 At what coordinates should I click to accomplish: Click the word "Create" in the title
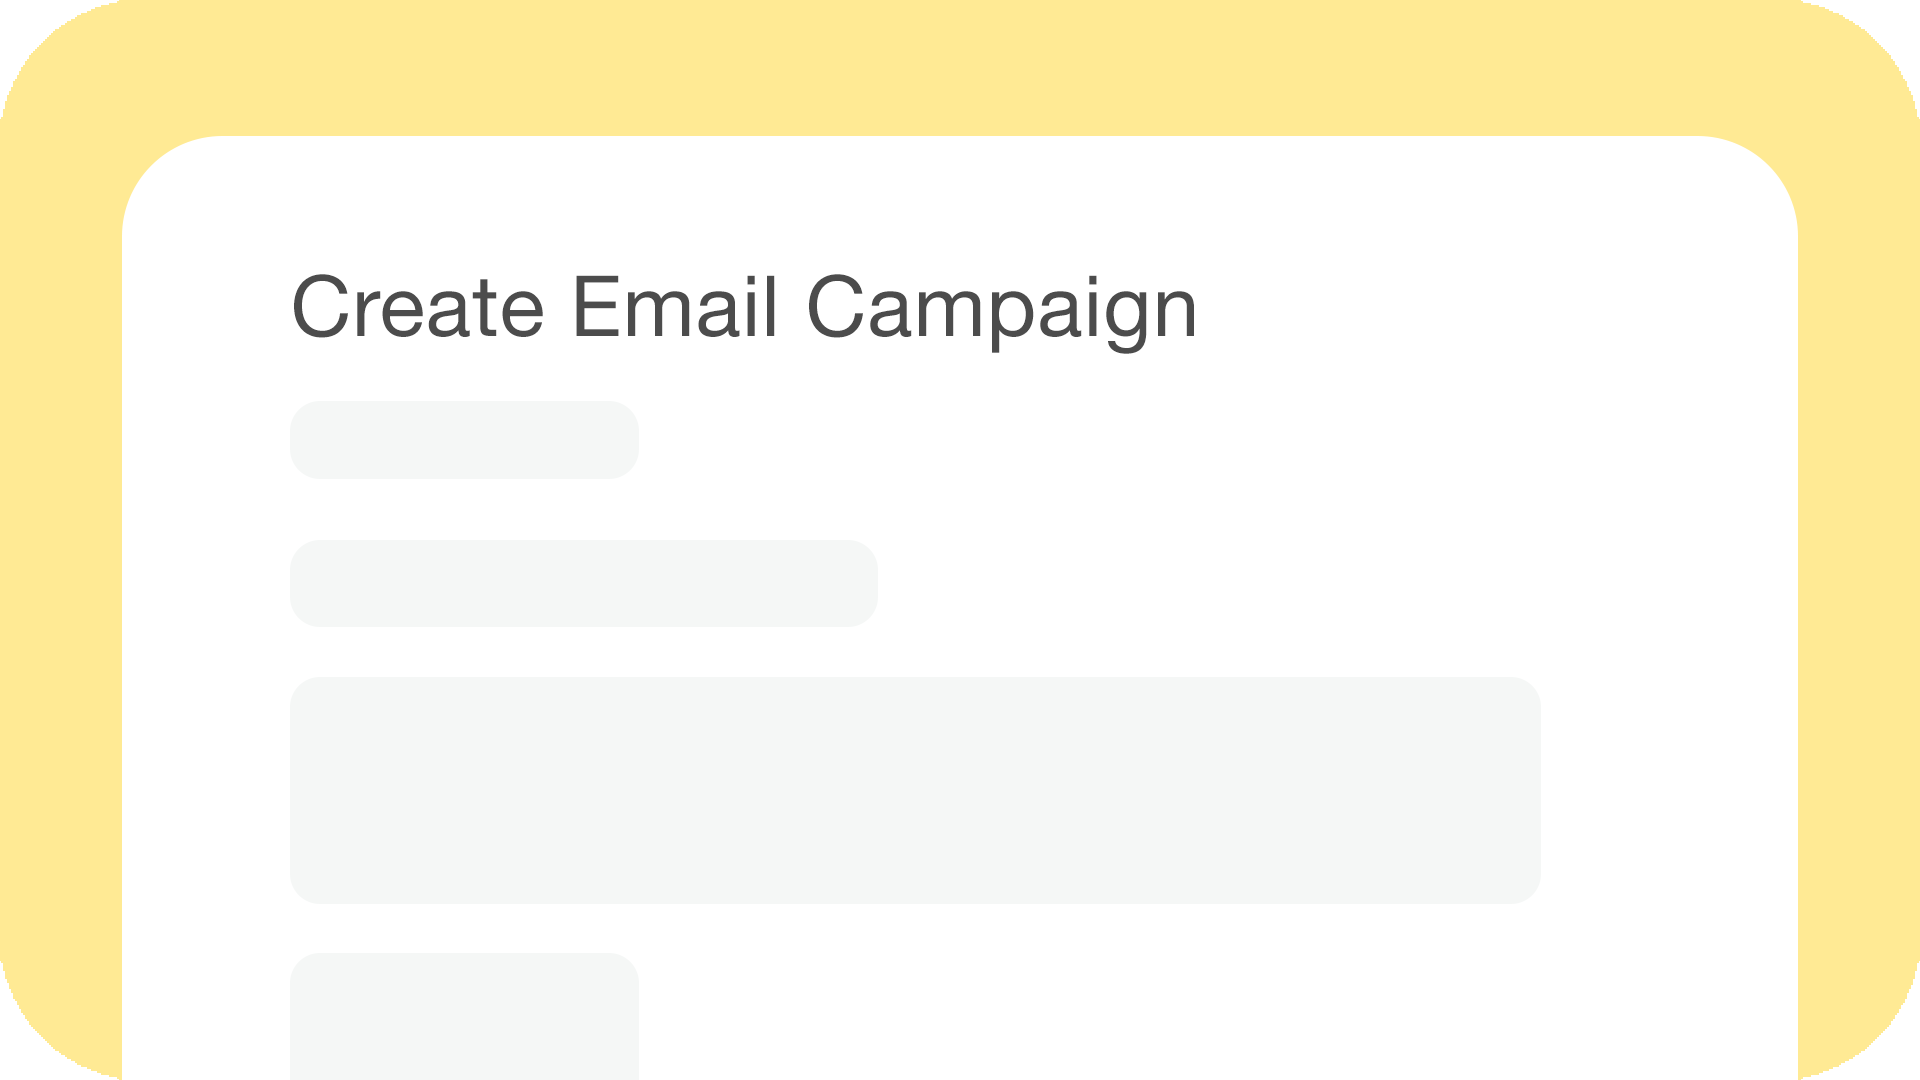click(417, 308)
